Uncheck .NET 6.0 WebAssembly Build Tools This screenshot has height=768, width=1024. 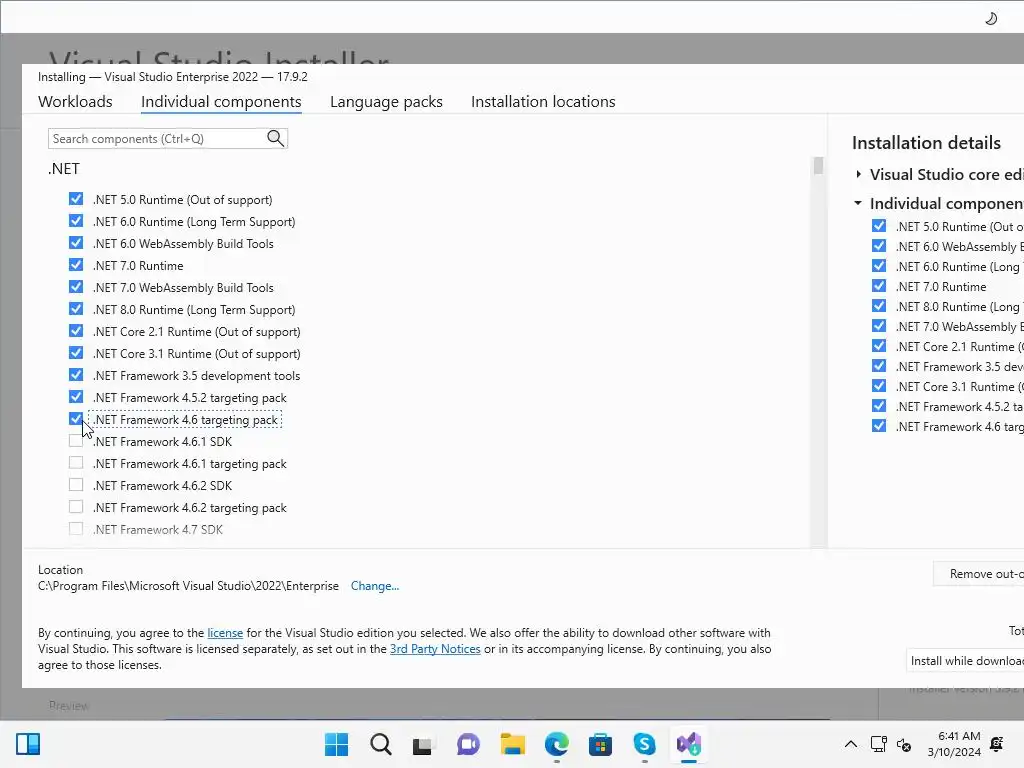click(76, 243)
